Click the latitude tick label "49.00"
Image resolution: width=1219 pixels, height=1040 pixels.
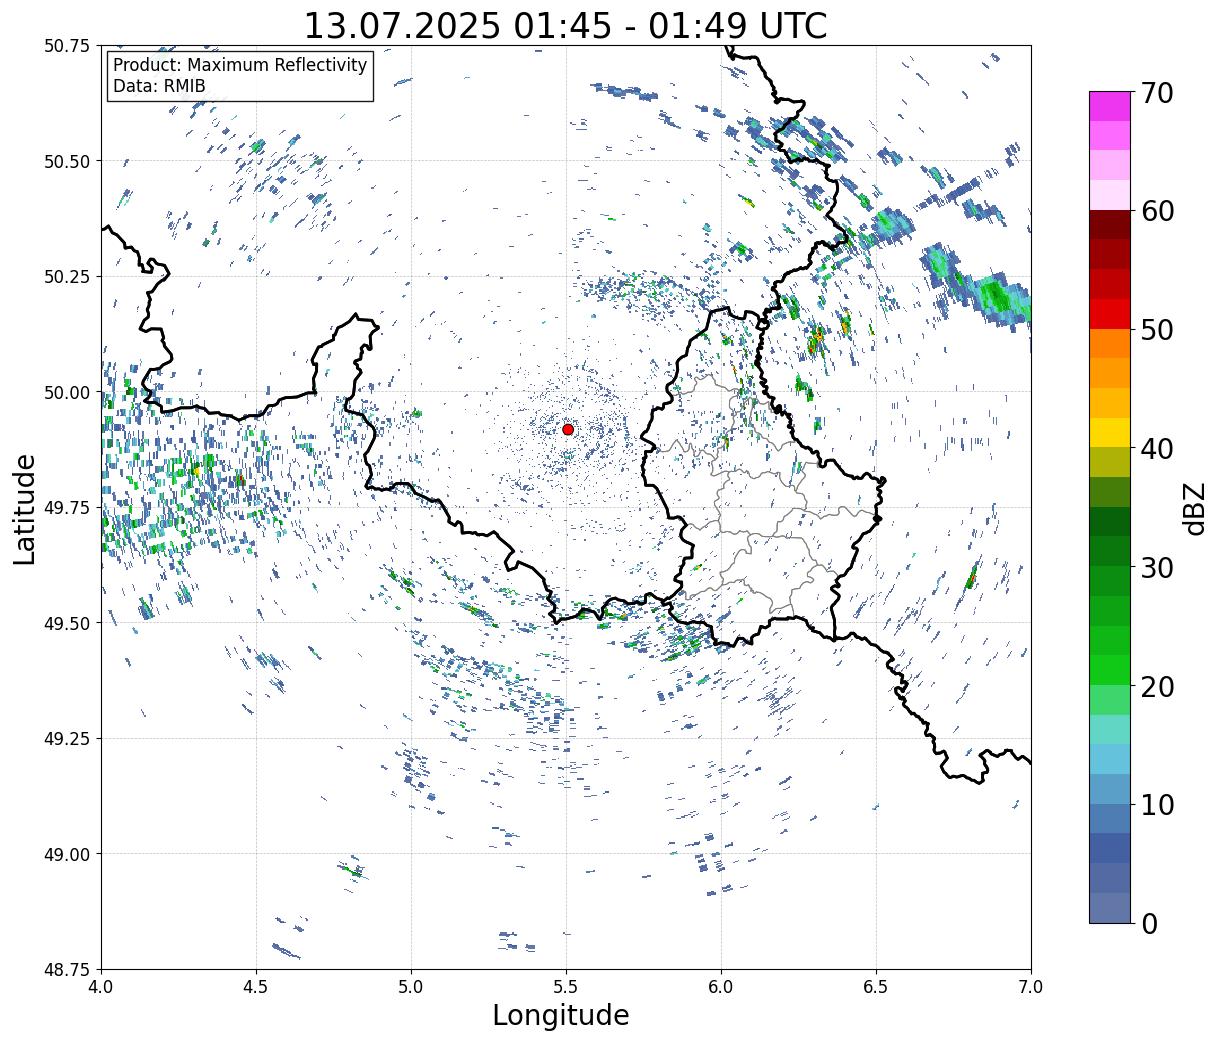66,854
